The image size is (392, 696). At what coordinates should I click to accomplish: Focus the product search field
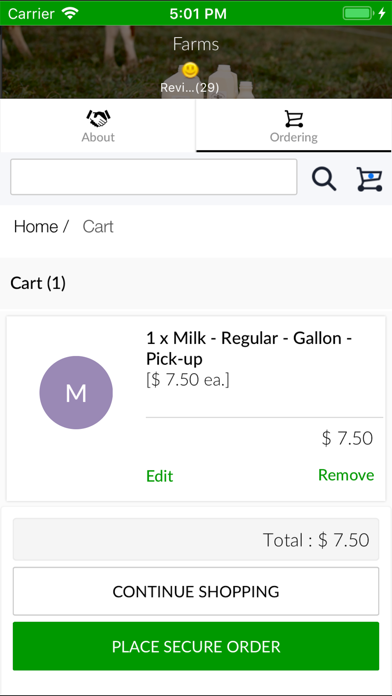click(154, 177)
